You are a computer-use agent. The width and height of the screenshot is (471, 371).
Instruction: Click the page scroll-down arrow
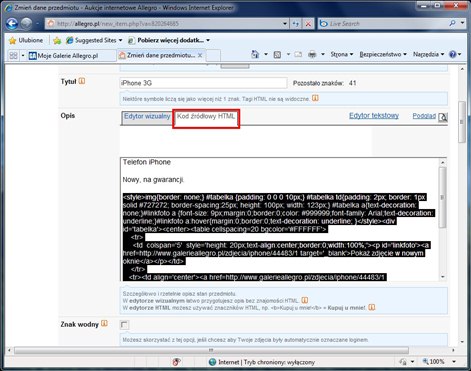(462, 342)
